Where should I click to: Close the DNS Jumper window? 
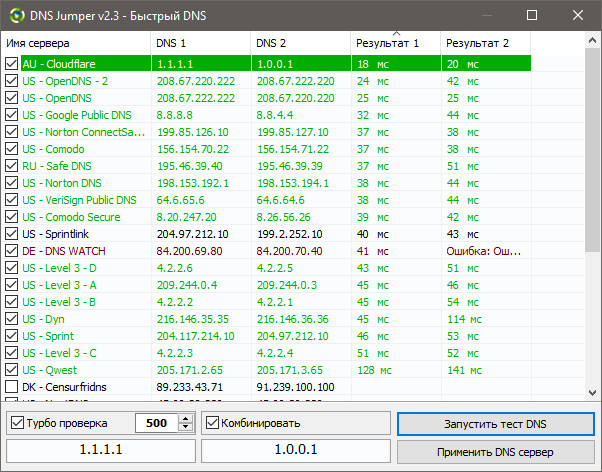pyautogui.click(x=578, y=15)
